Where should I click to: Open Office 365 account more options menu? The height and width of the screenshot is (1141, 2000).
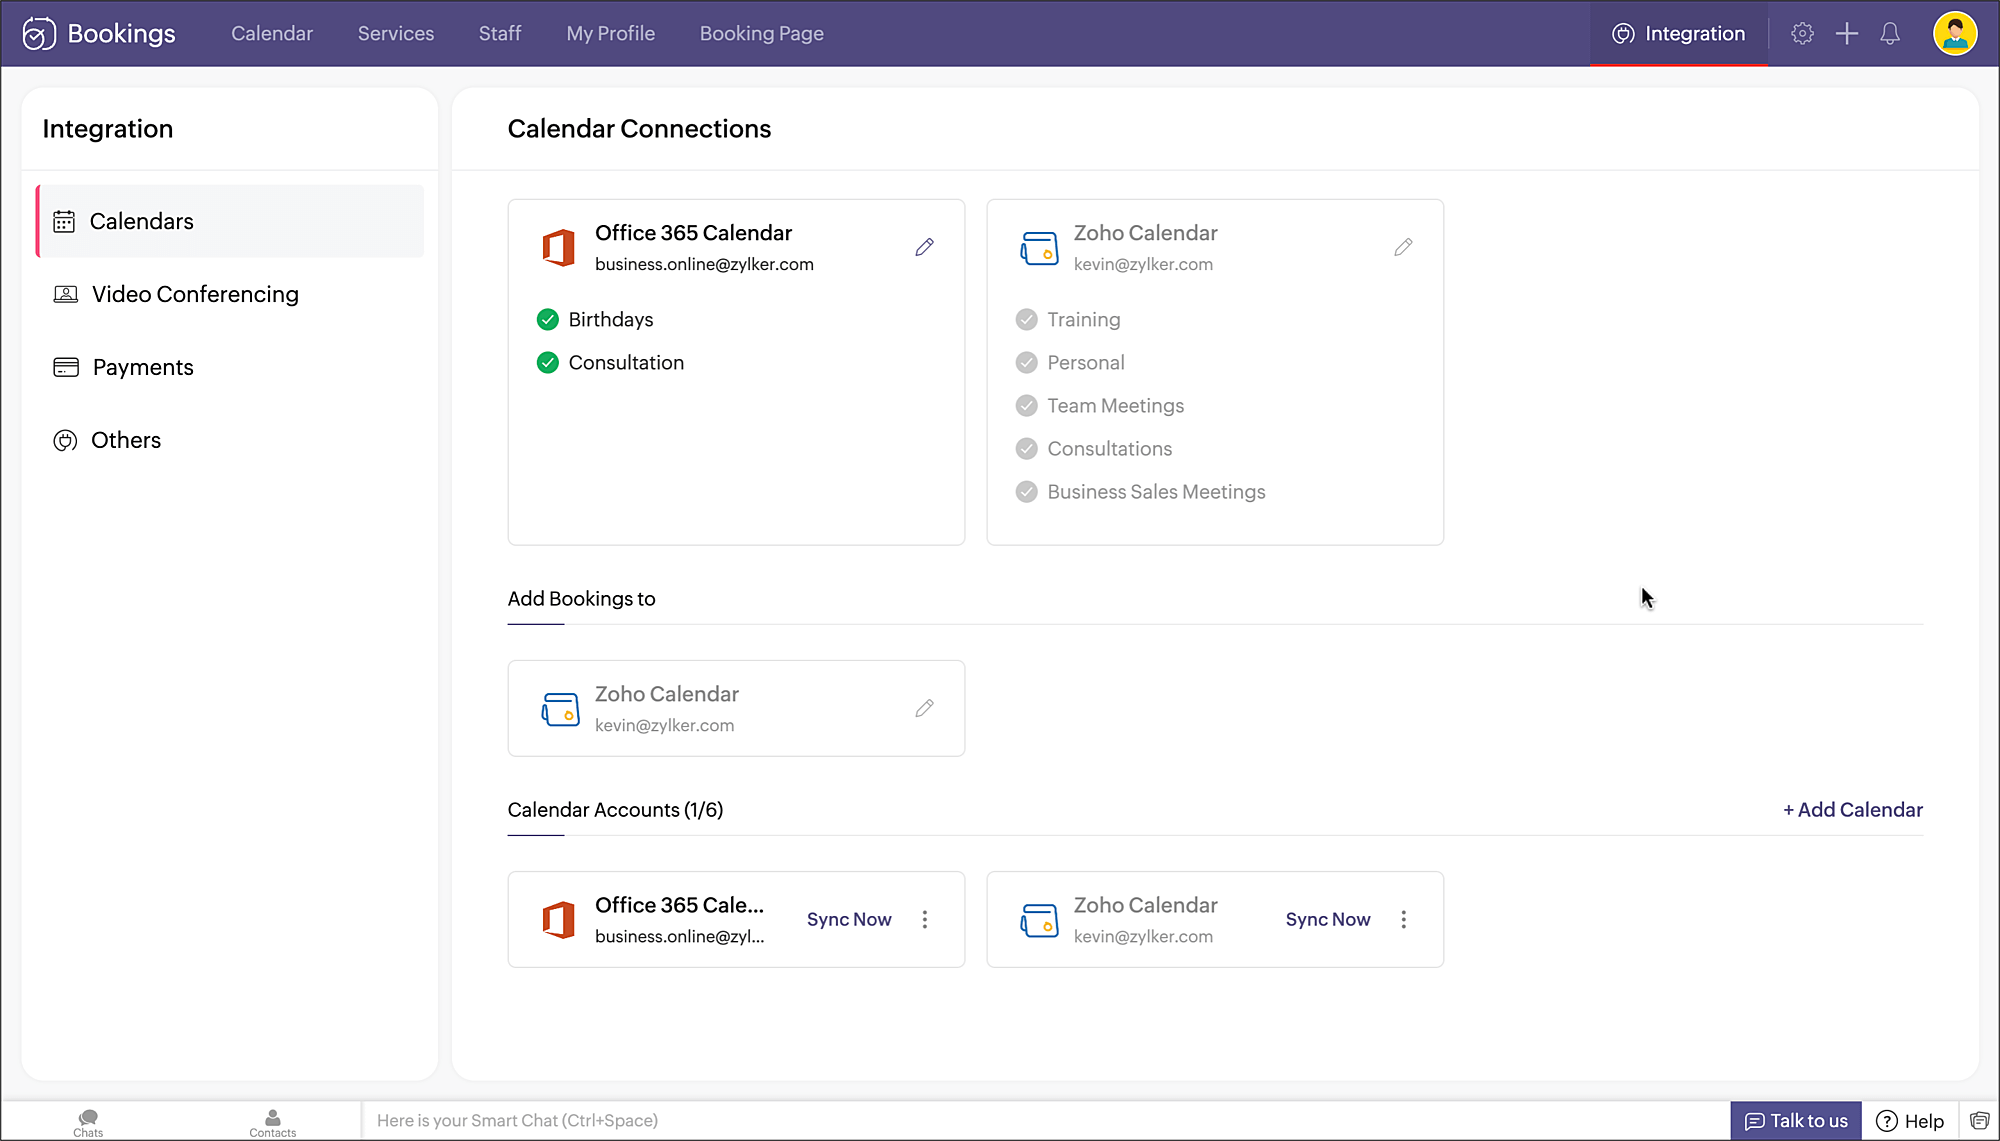[x=925, y=920]
